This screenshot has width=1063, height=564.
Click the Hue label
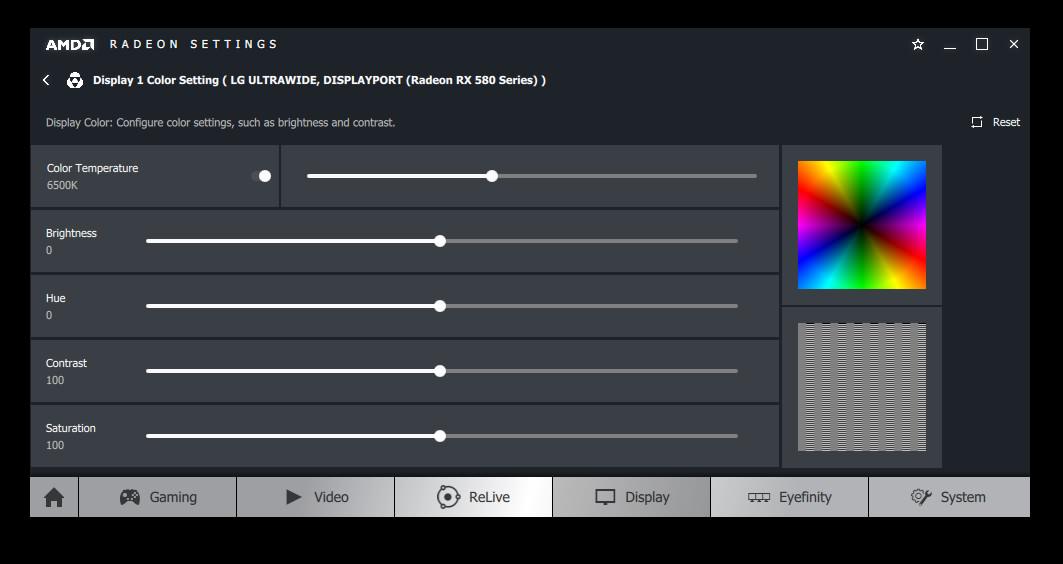(x=56, y=298)
